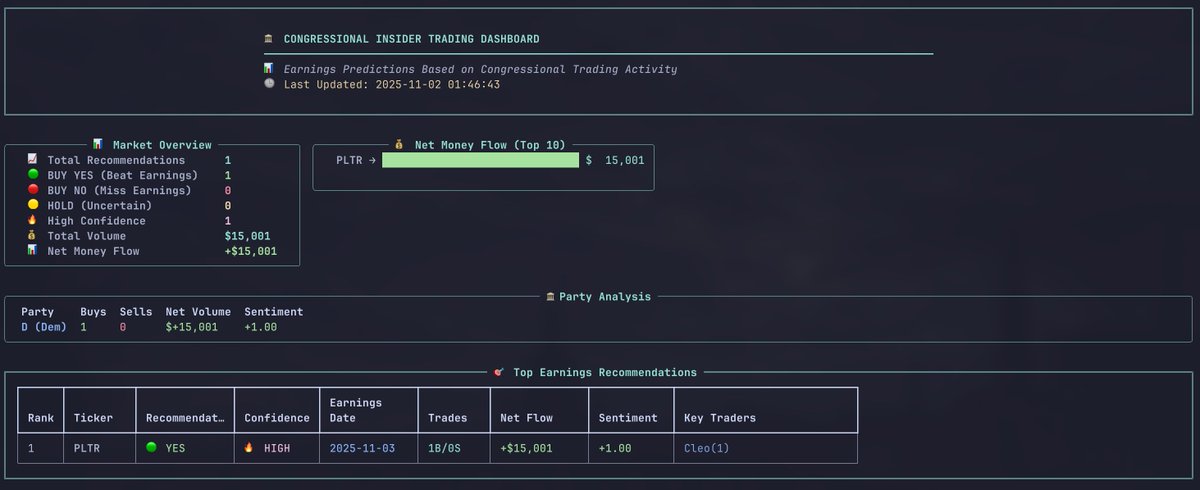Click the Total Recommendations trend icon
The width and height of the screenshot is (1200, 490).
tap(32, 160)
